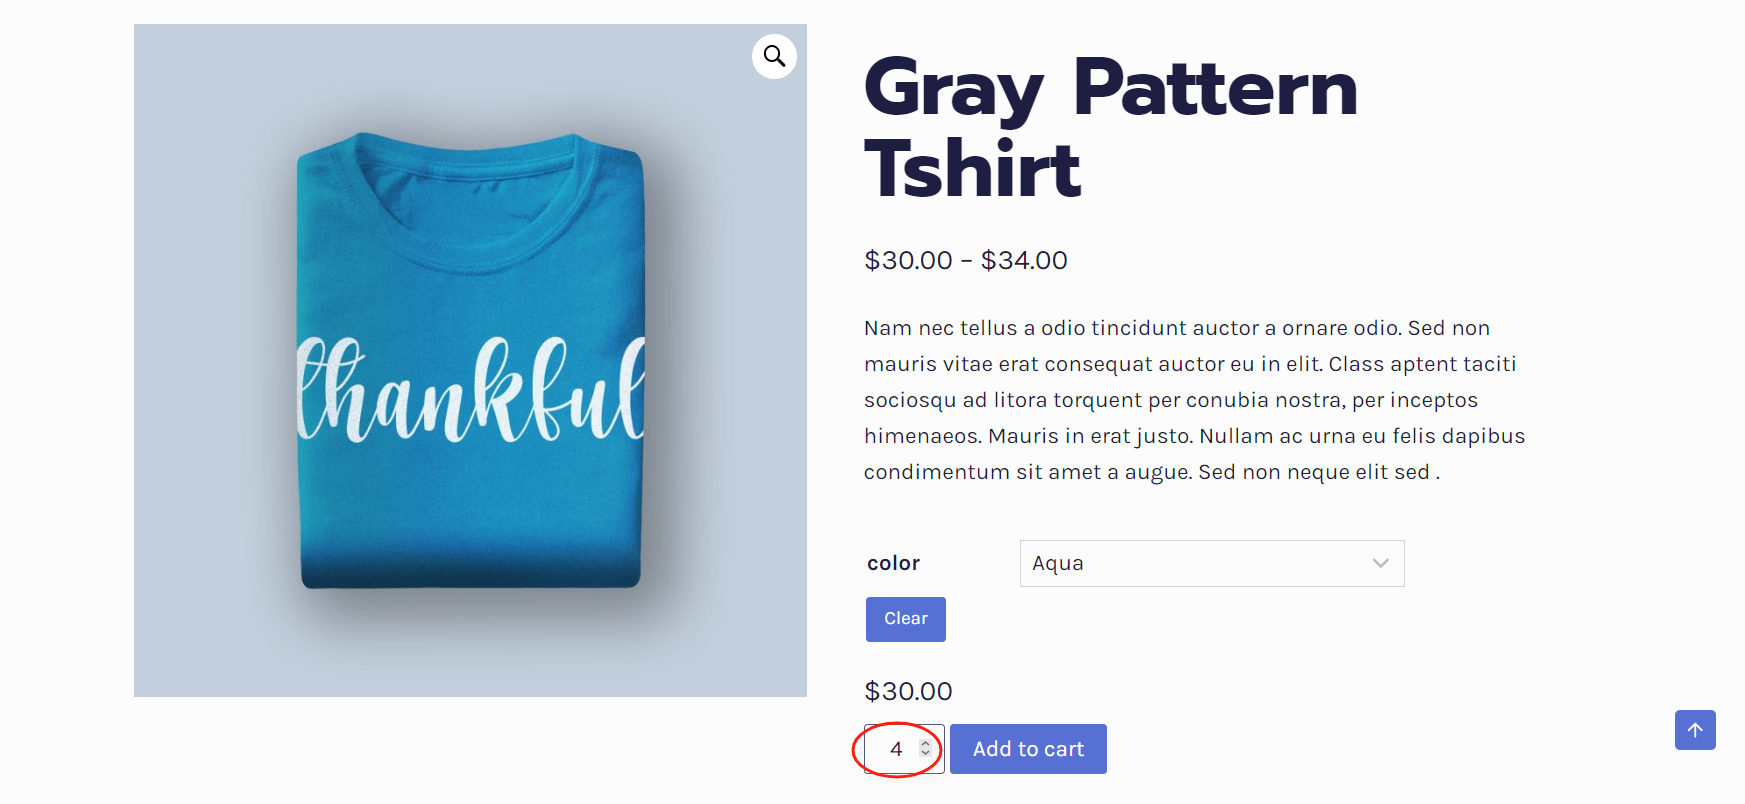This screenshot has width=1745, height=804.
Task: Click the $34.00 upper price in range
Action: coord(1024,260)
